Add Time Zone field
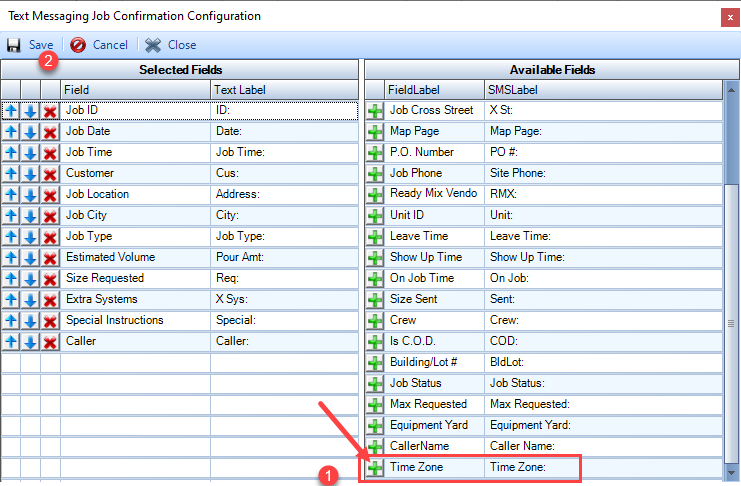The image size is (741, 486). [375, 468]
